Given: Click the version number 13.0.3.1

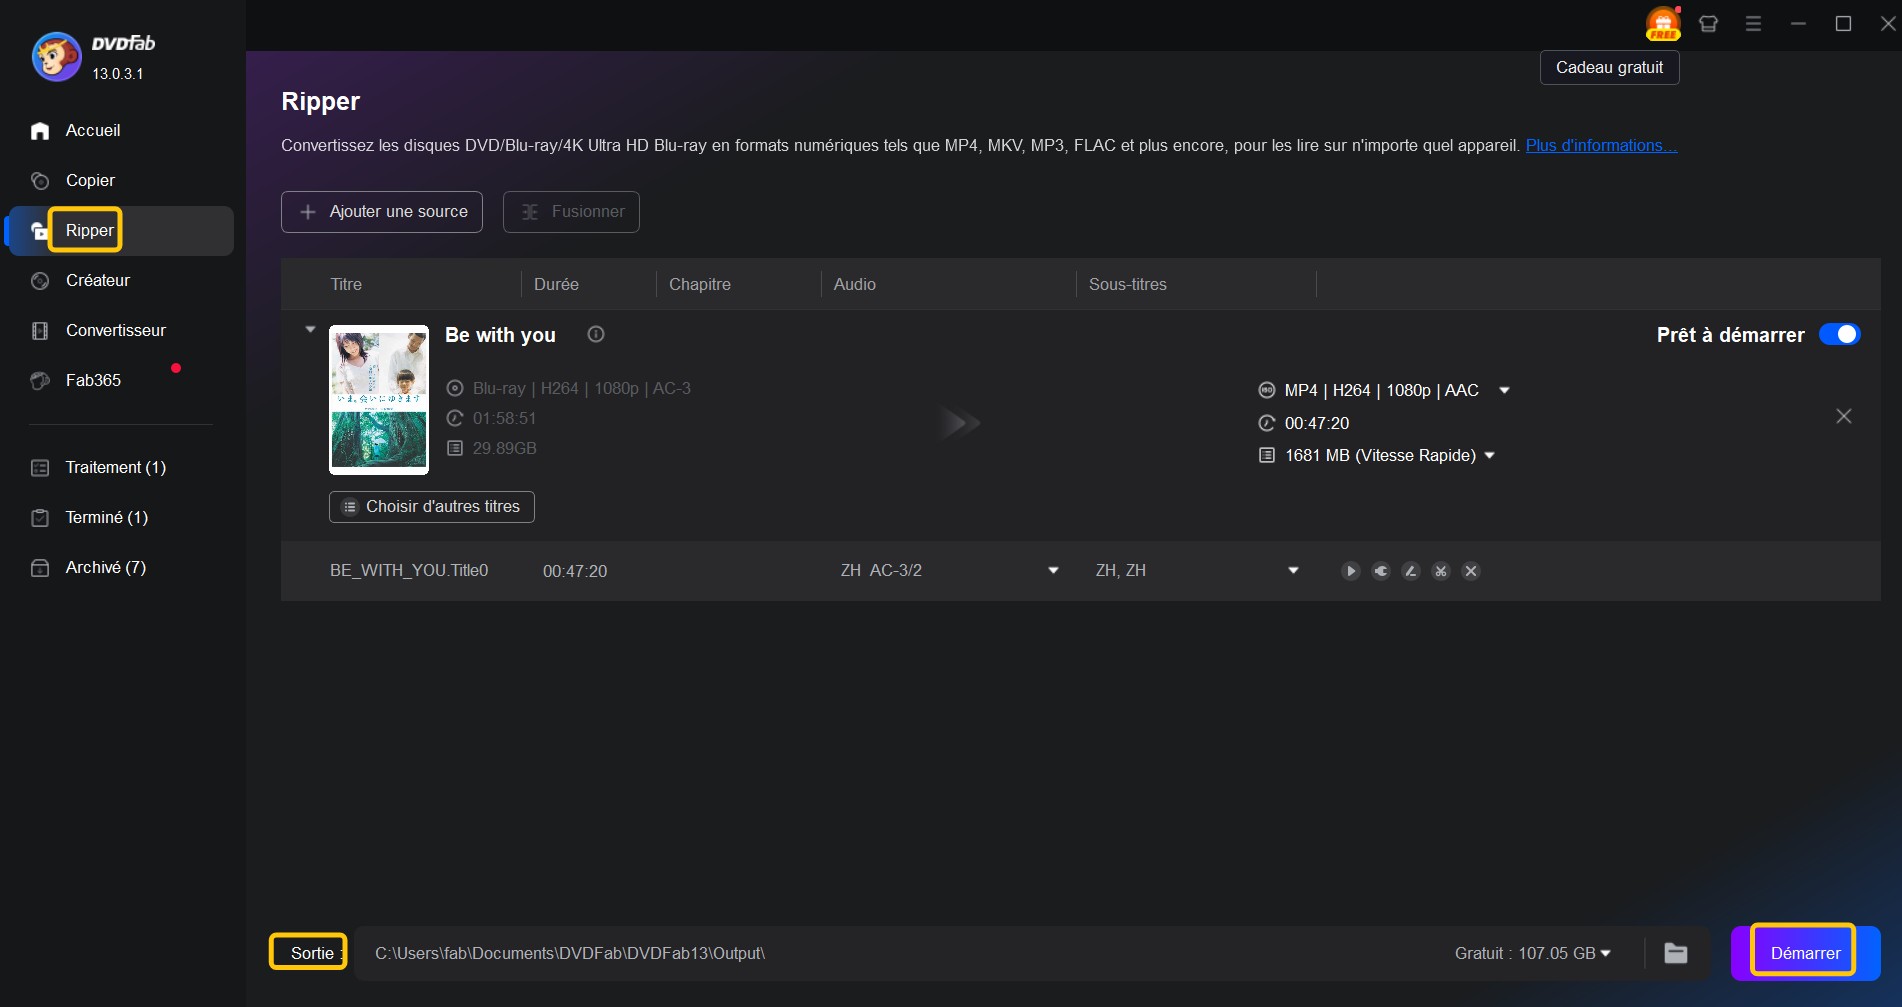Looking at the screenshot, I should click(118, 74).
